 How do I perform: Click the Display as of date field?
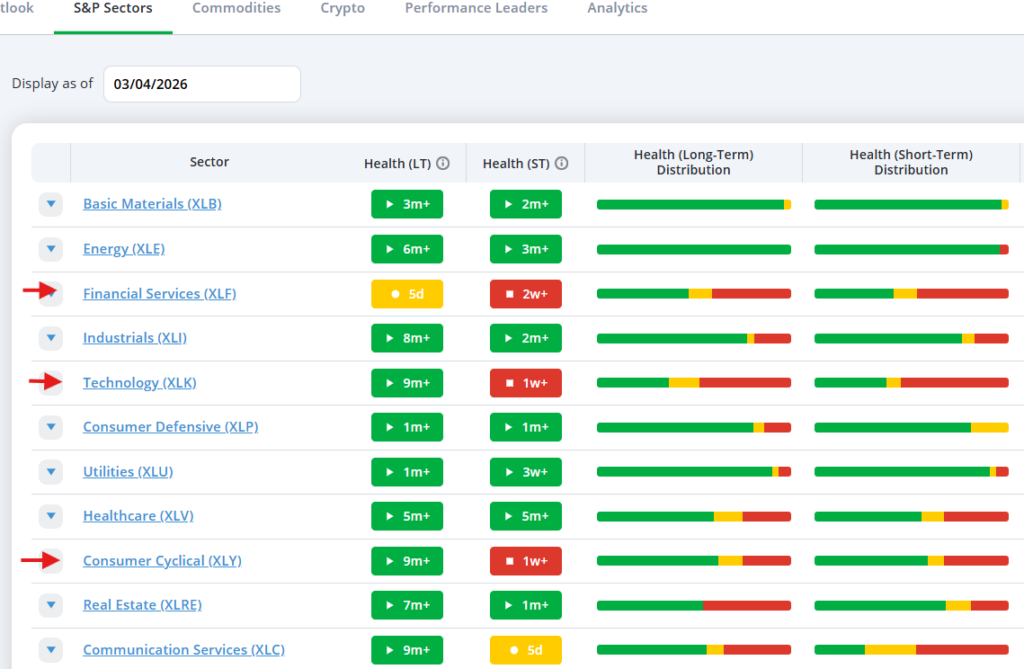201,84
